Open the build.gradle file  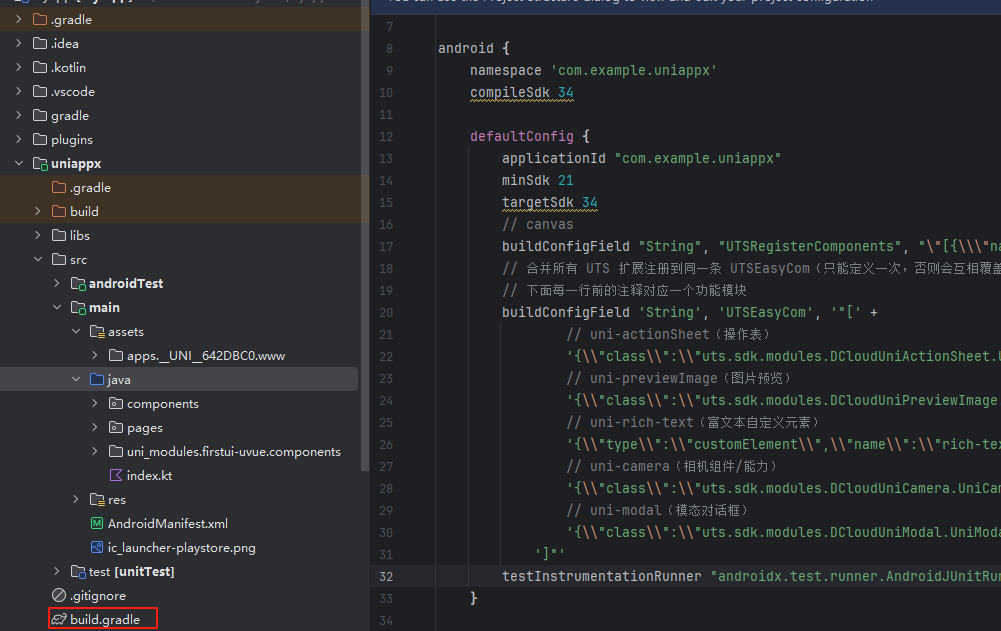pos(105,620)
